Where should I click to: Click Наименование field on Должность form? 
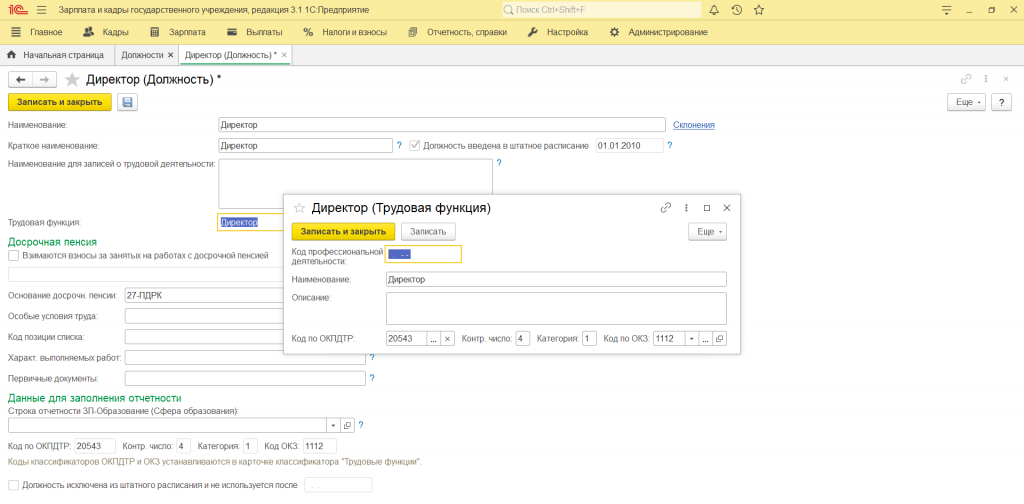coord(441,125)
